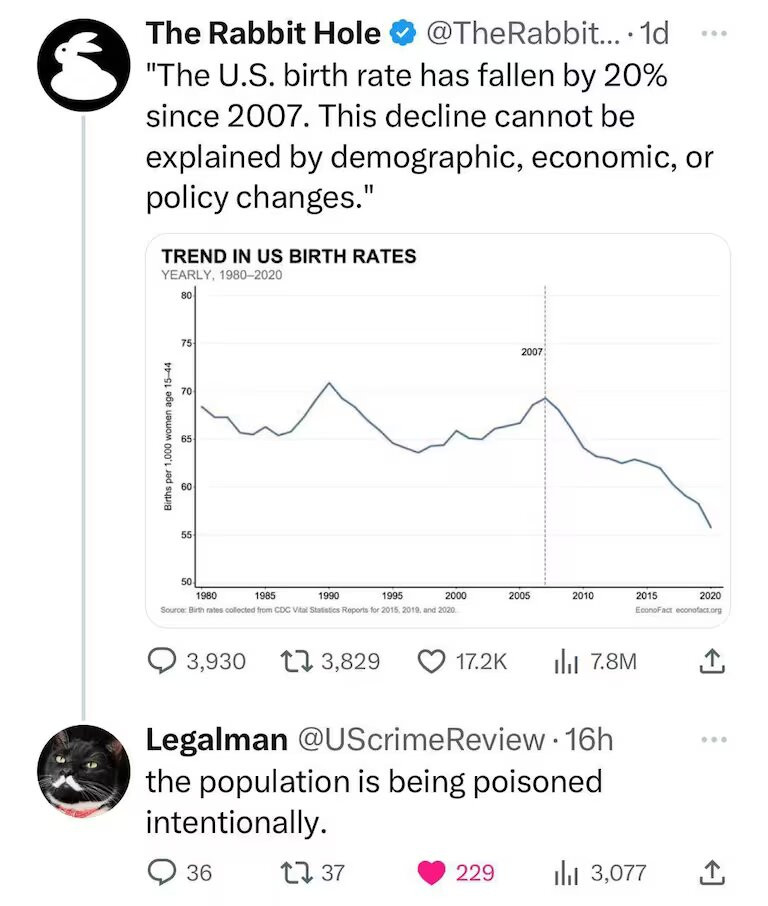Open Legalman's cat profile picture

pos(83,772)
